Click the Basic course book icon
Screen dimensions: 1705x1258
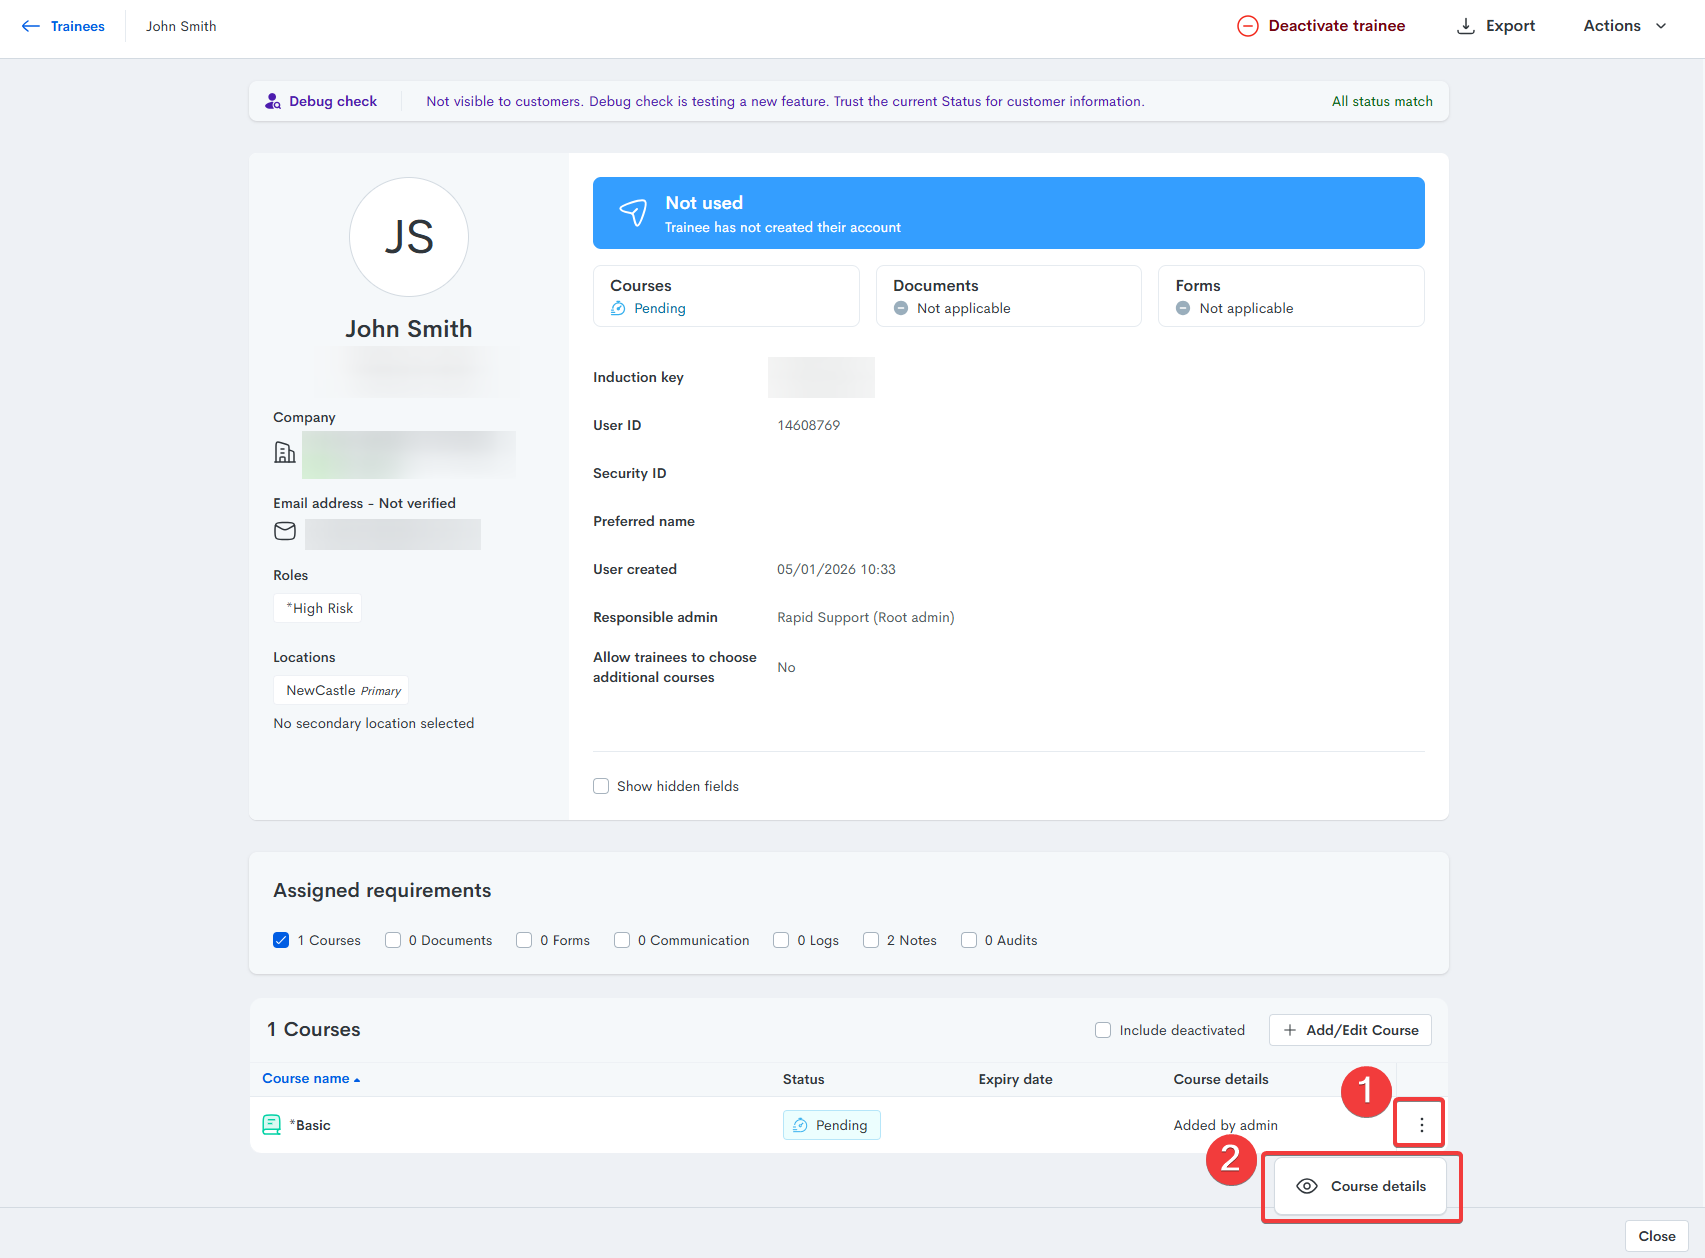[271, 1125]
